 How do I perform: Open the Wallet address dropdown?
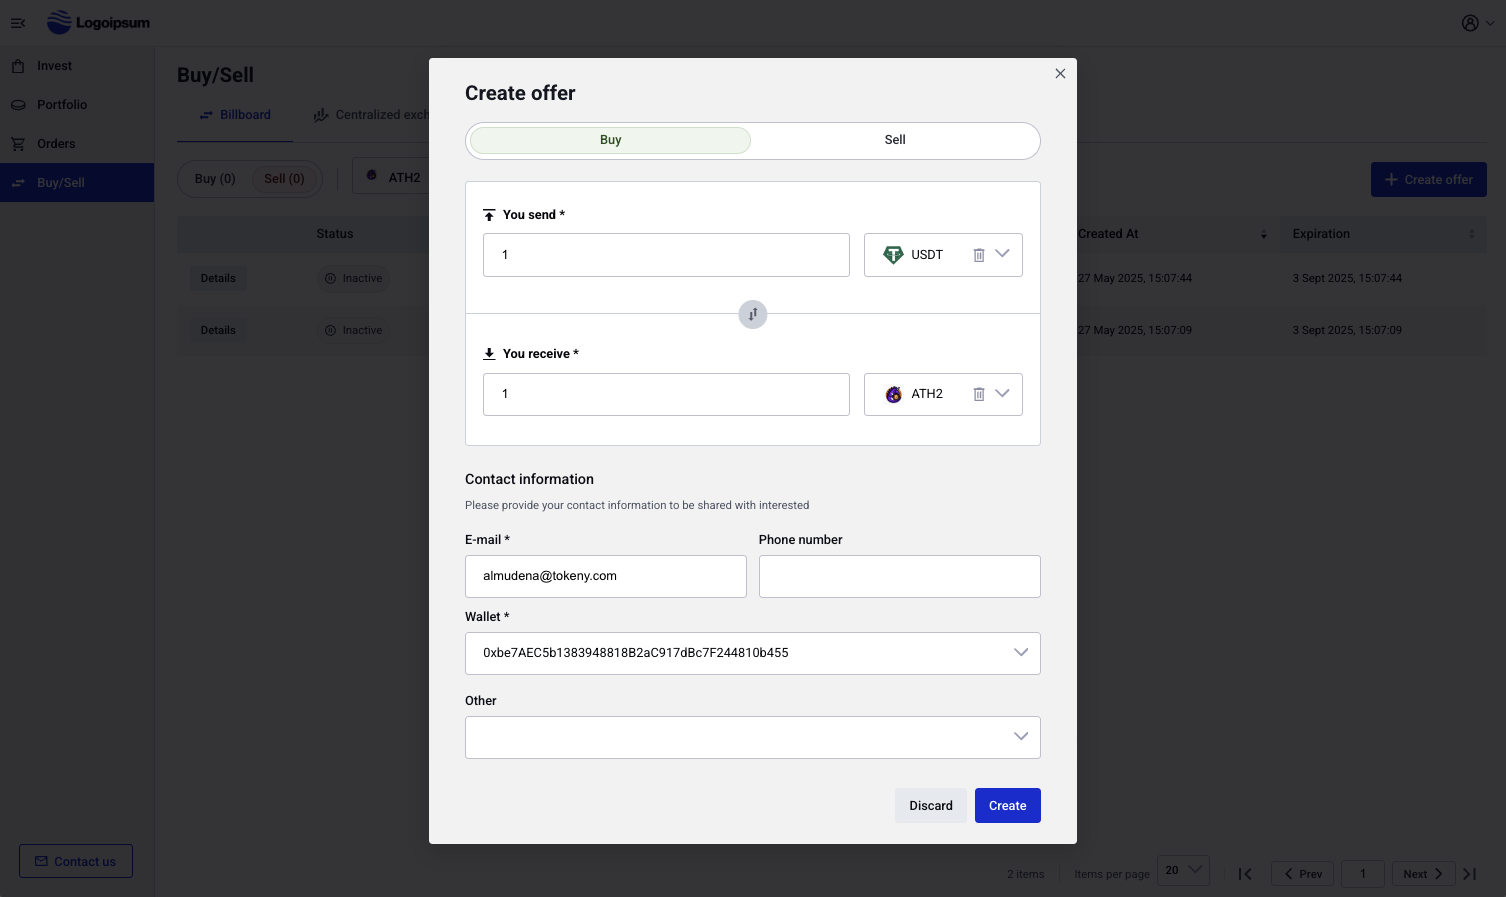point(1020,653)
